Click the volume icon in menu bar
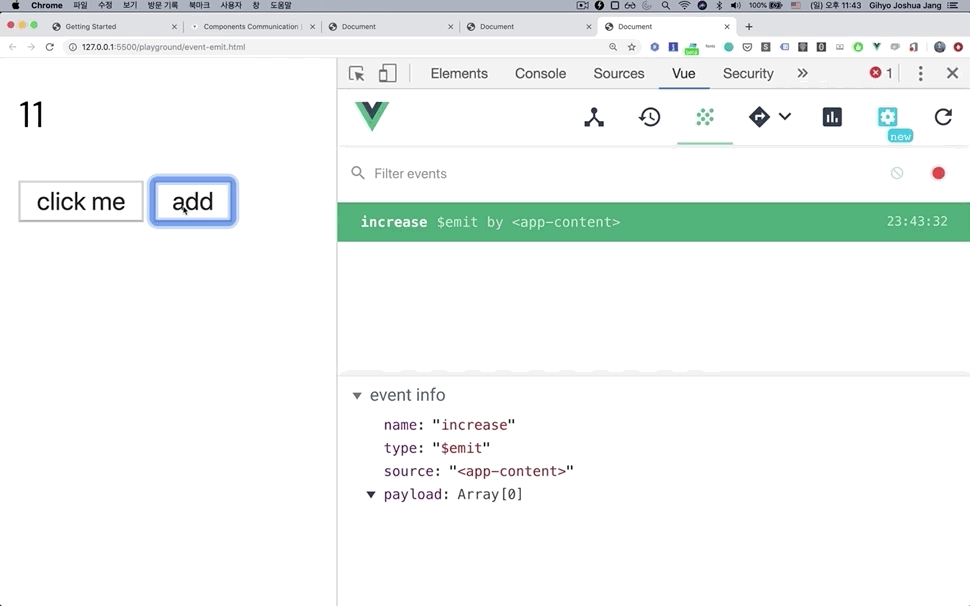Screen dimensions: 970x606 point(736,6)
